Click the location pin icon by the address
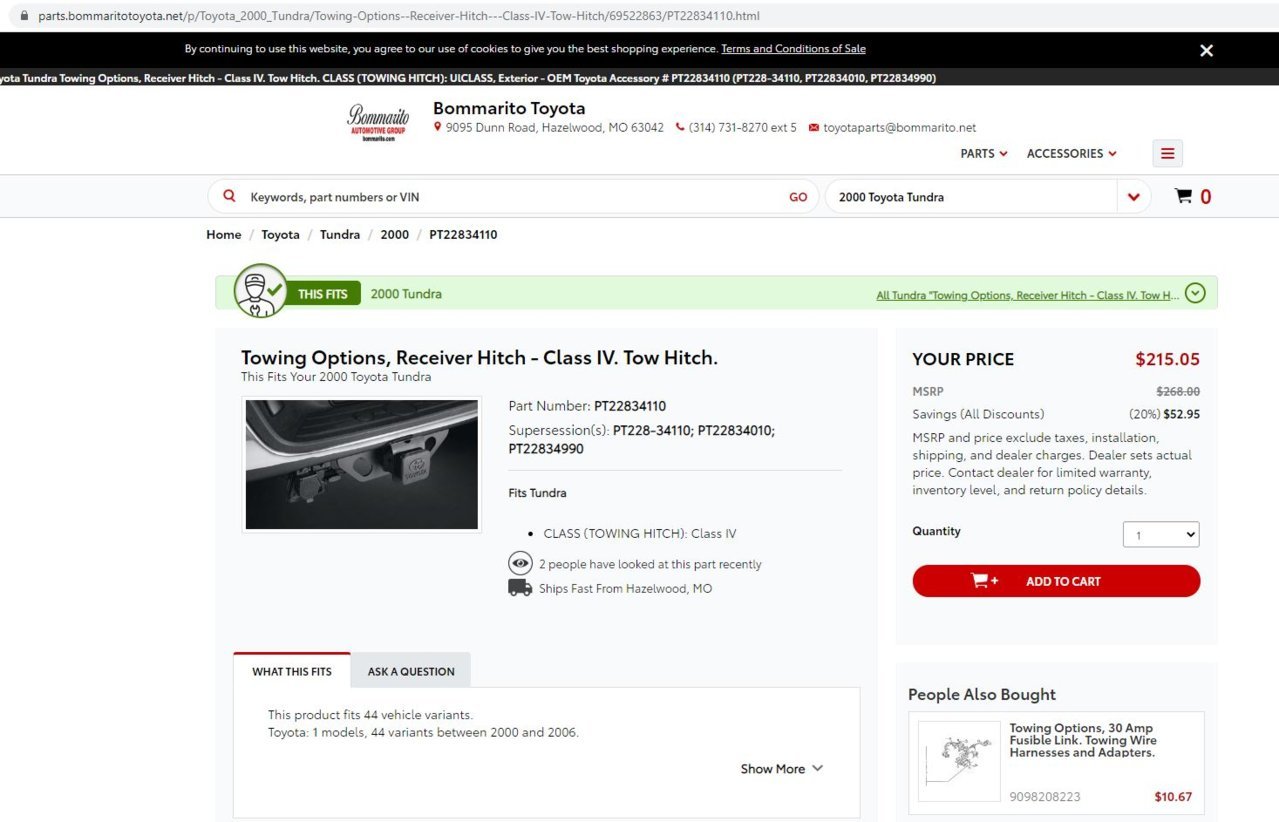This screenshot has width=1279, height=822. pyautogui.click(x=438, y=127)
